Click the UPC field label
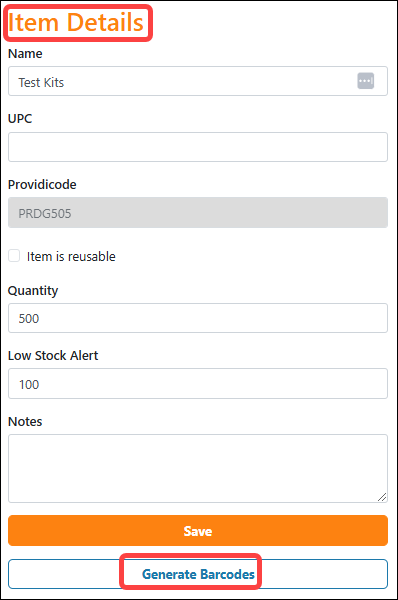The image size is (398, 600). coord(20,119)
